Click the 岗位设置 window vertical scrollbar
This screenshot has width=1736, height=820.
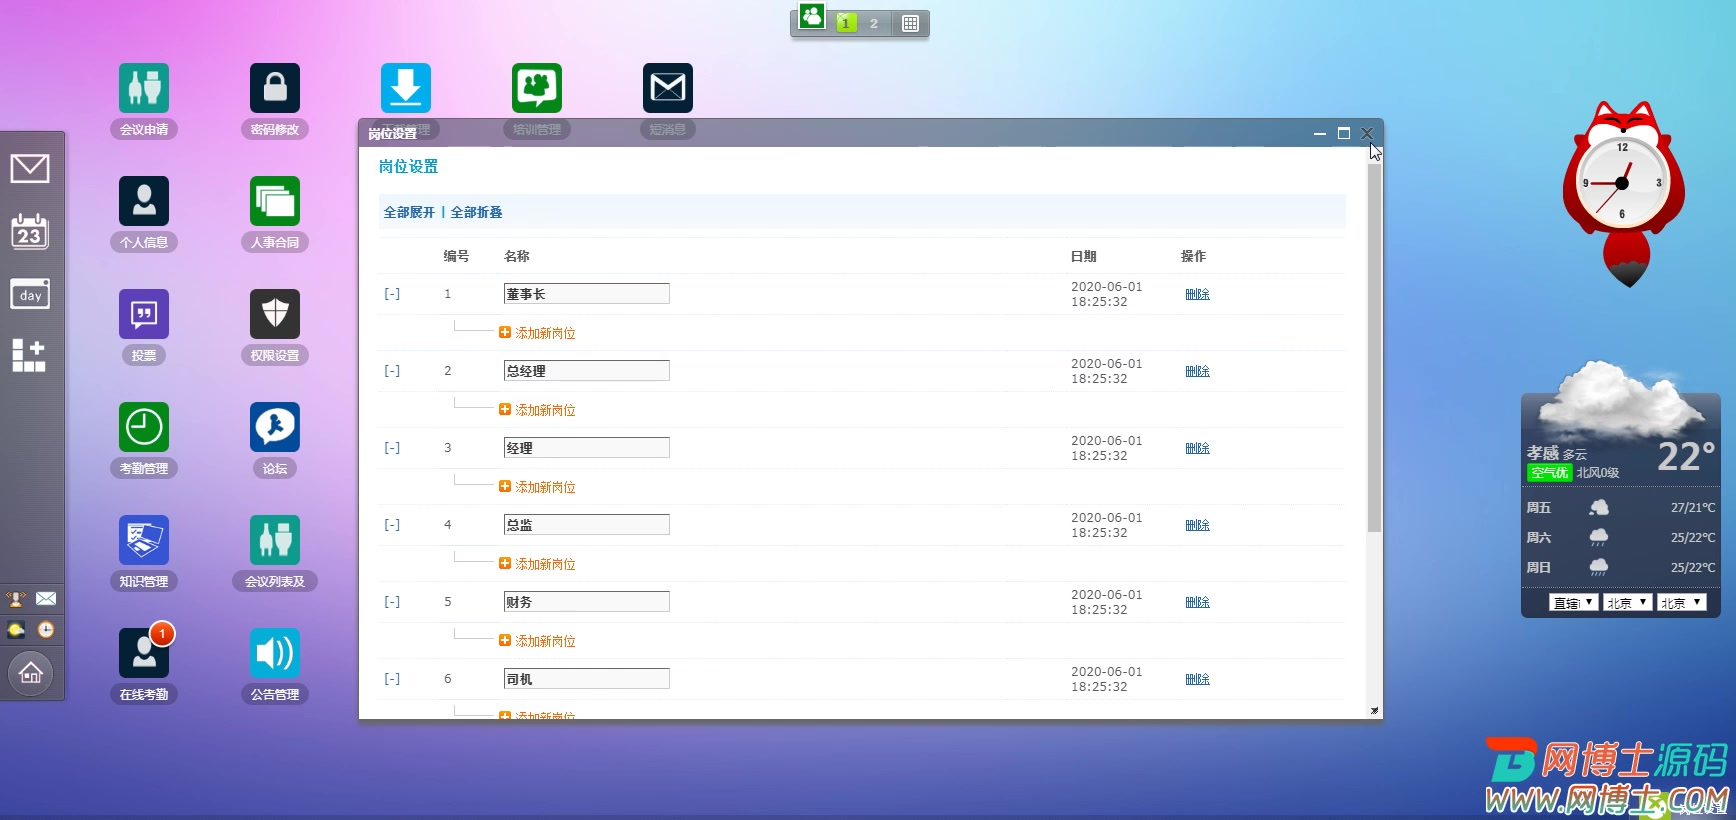click(1374, 348)
